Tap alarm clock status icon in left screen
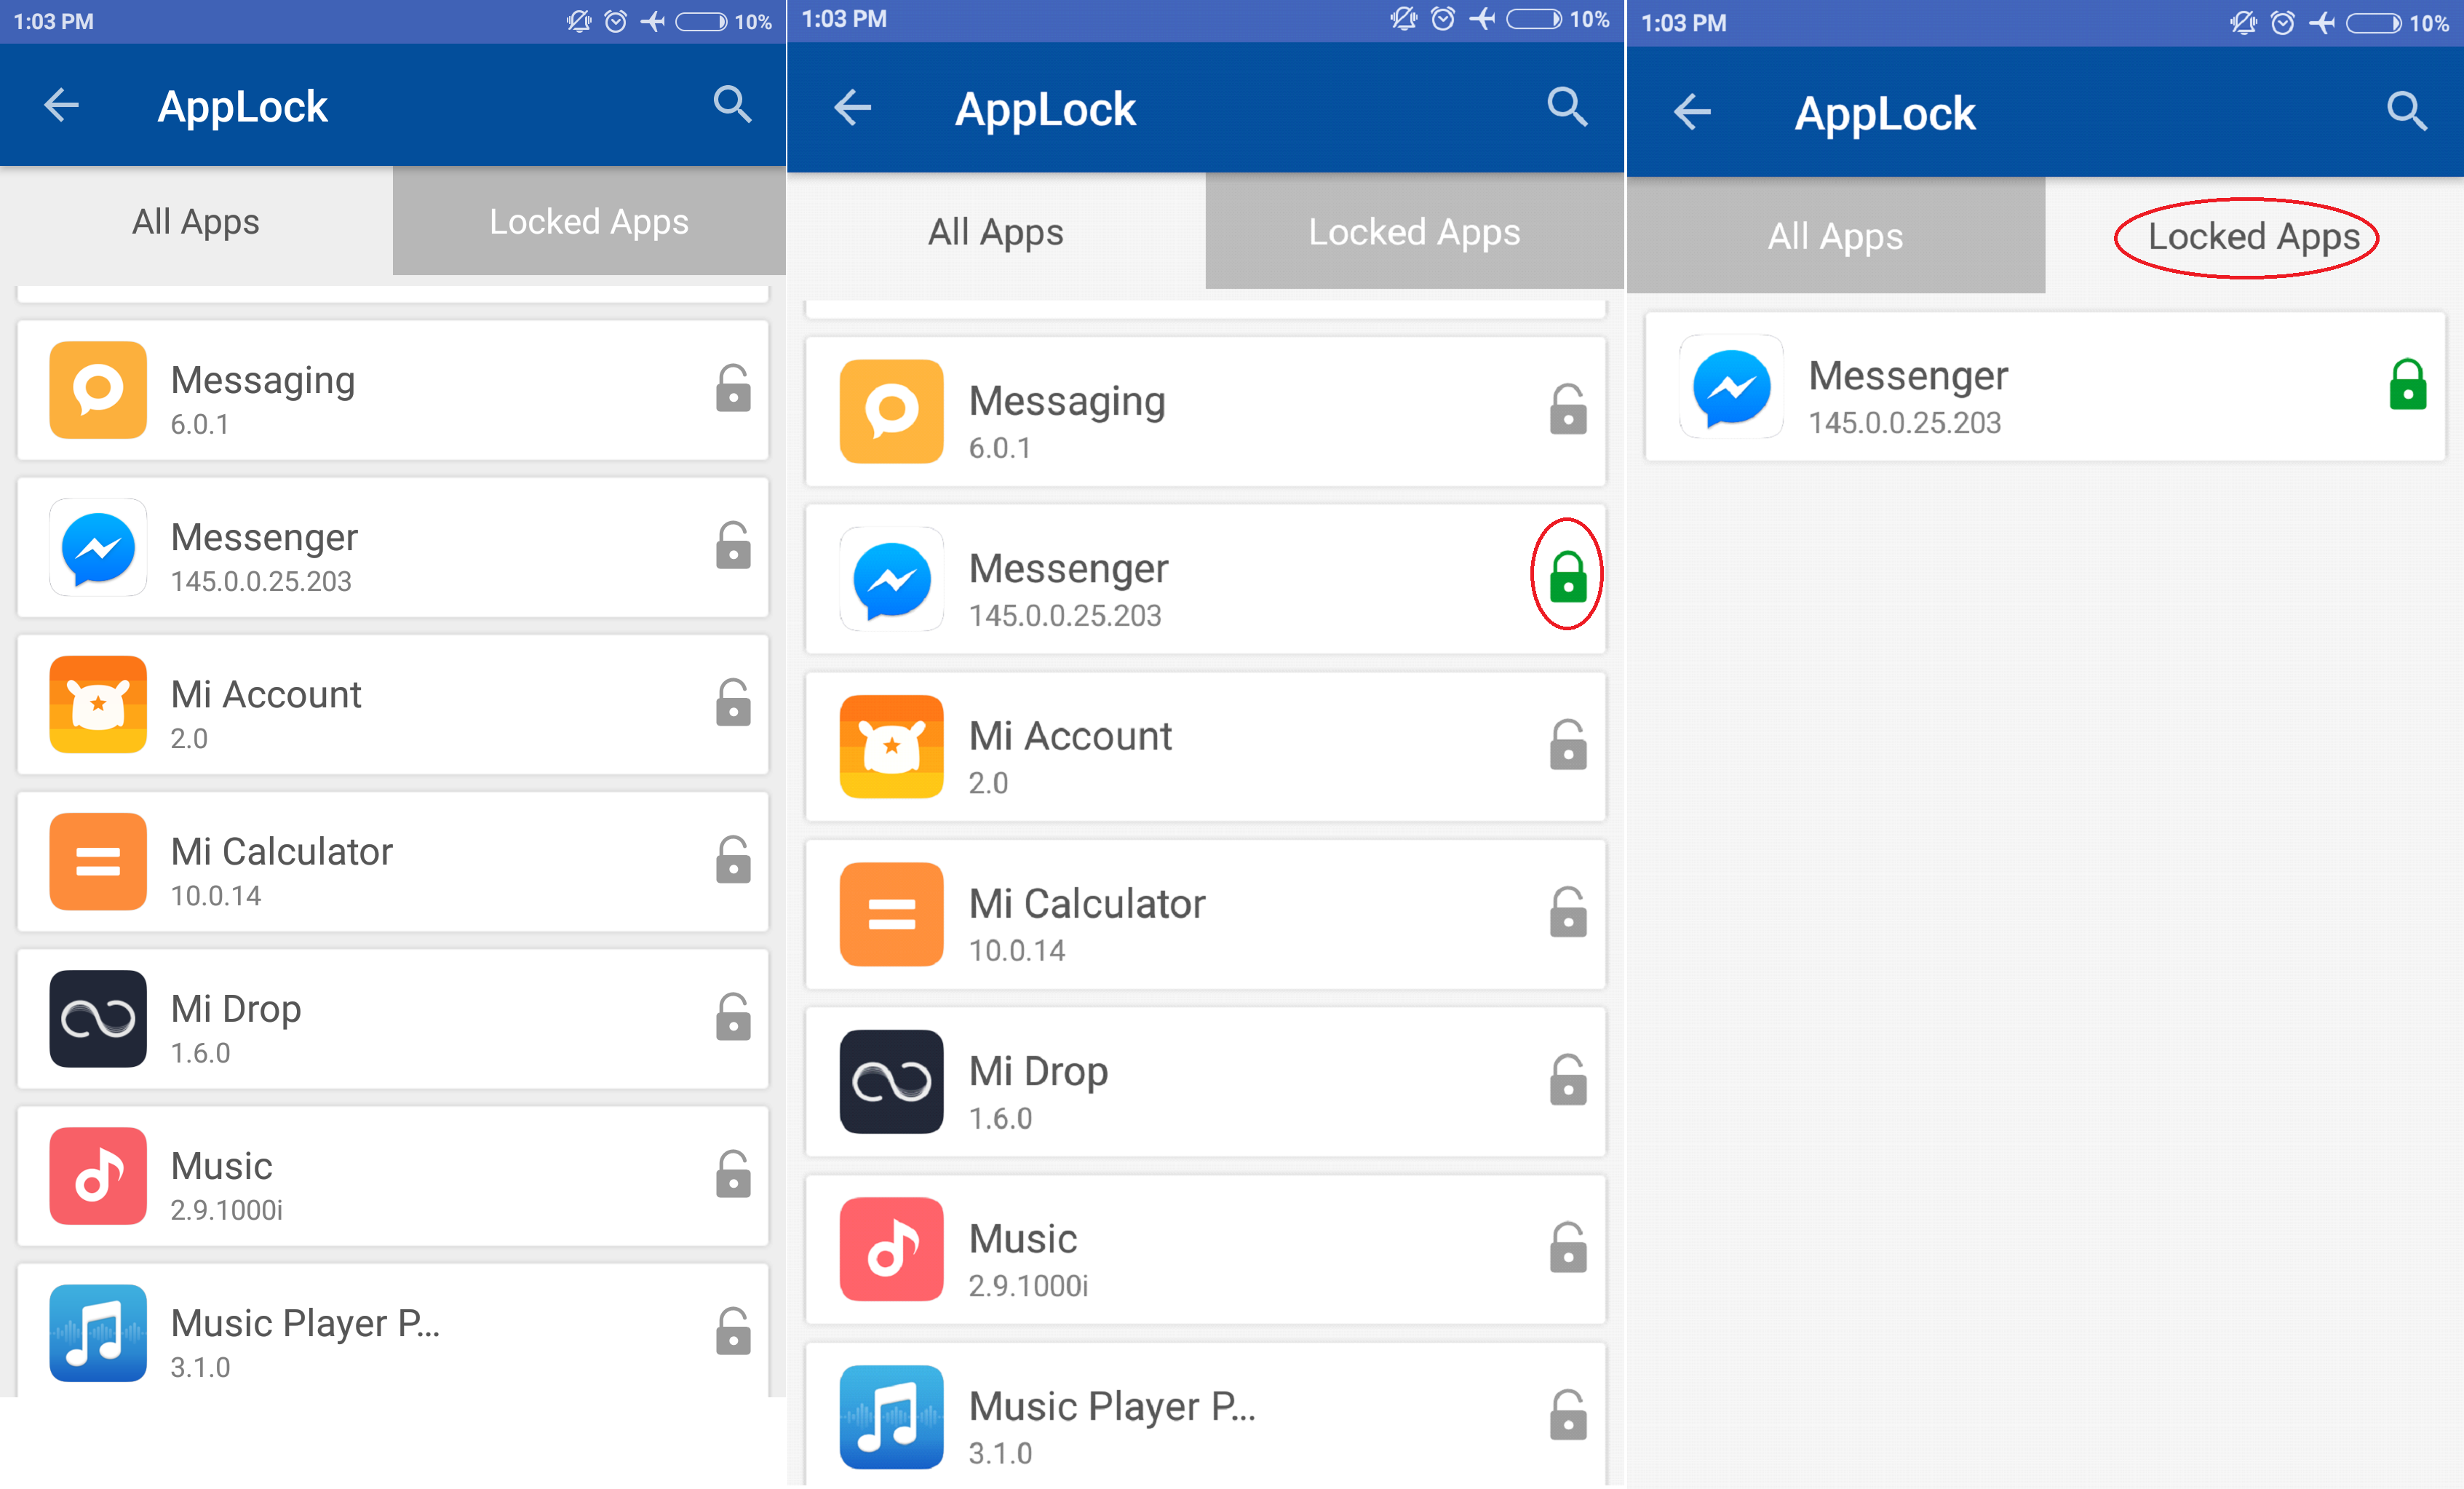The width and height of the screenshot is (2464, 1489). [x=616, y=21]
